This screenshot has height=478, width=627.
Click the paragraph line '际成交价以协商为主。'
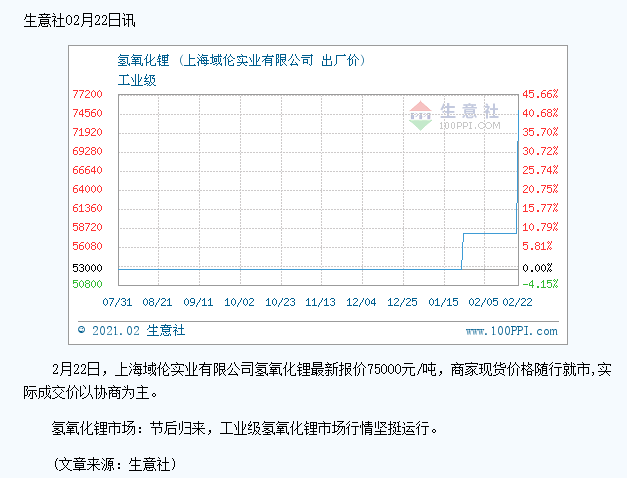coord(91,393)
